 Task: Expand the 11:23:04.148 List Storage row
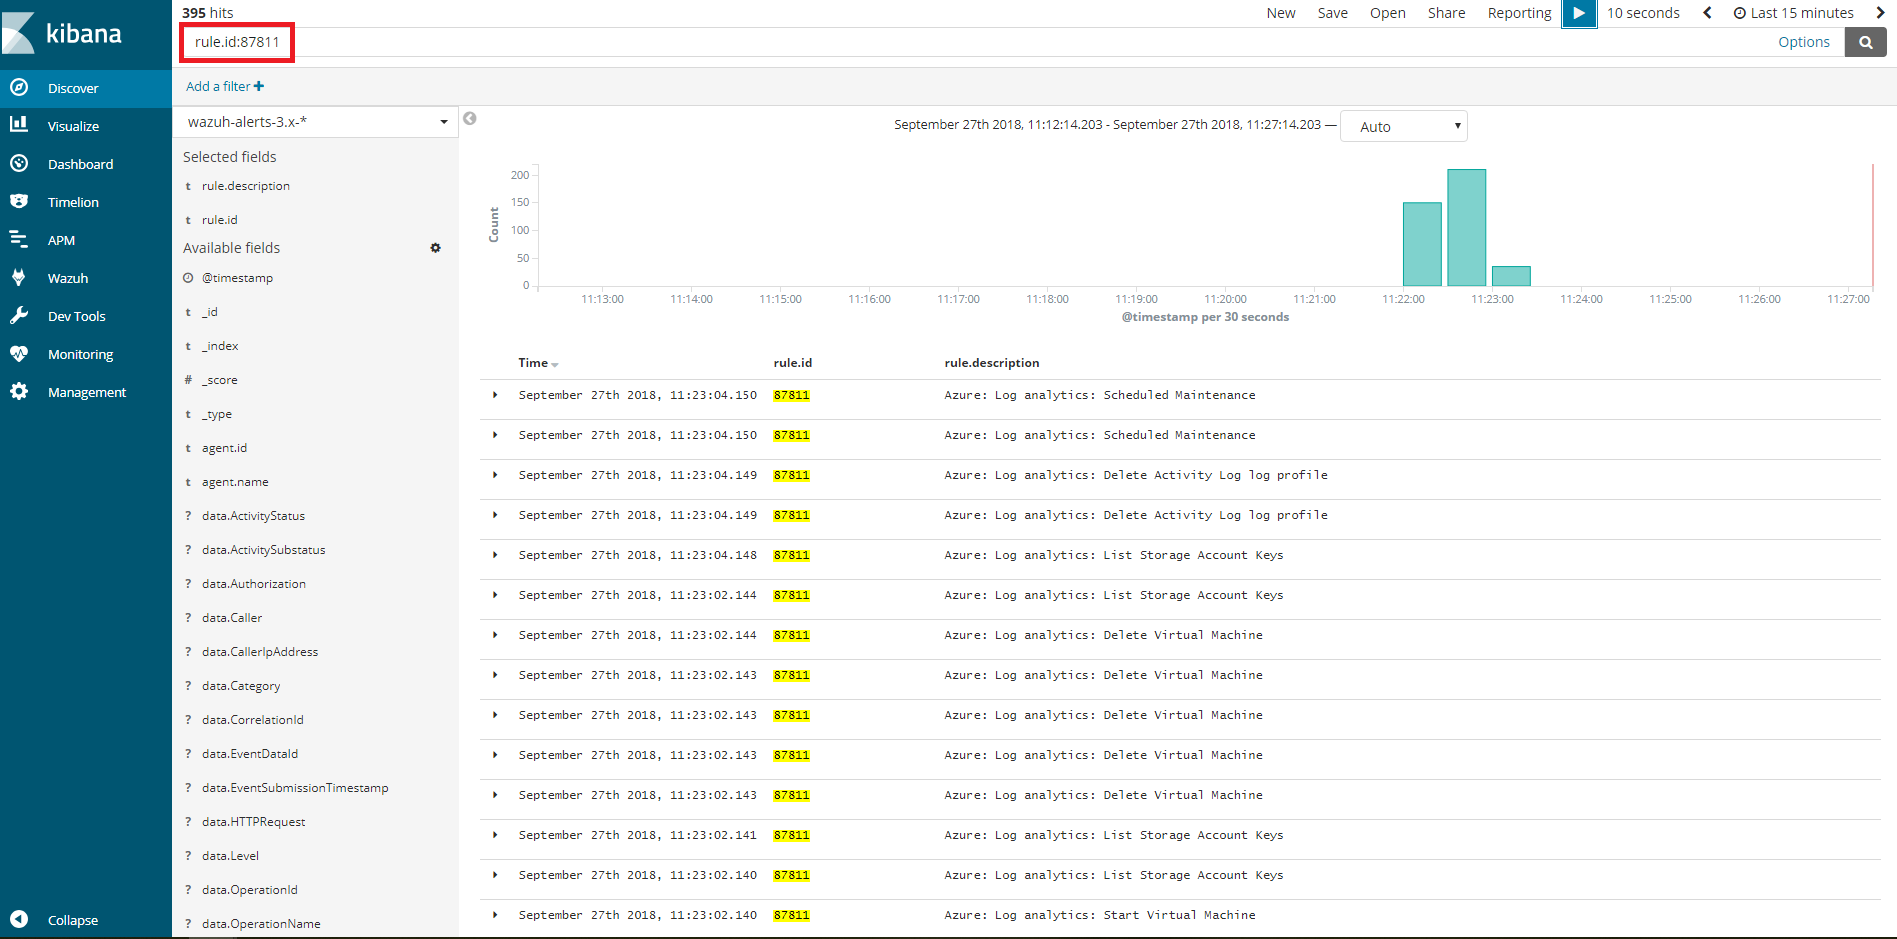495,555
